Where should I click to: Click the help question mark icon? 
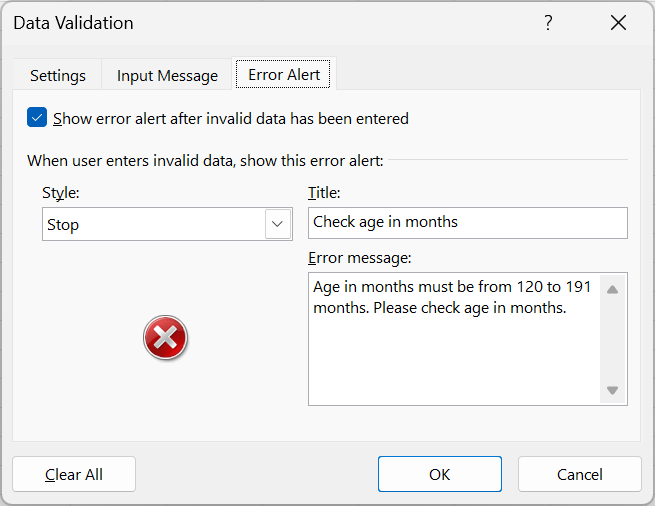[x=548, y=23]
